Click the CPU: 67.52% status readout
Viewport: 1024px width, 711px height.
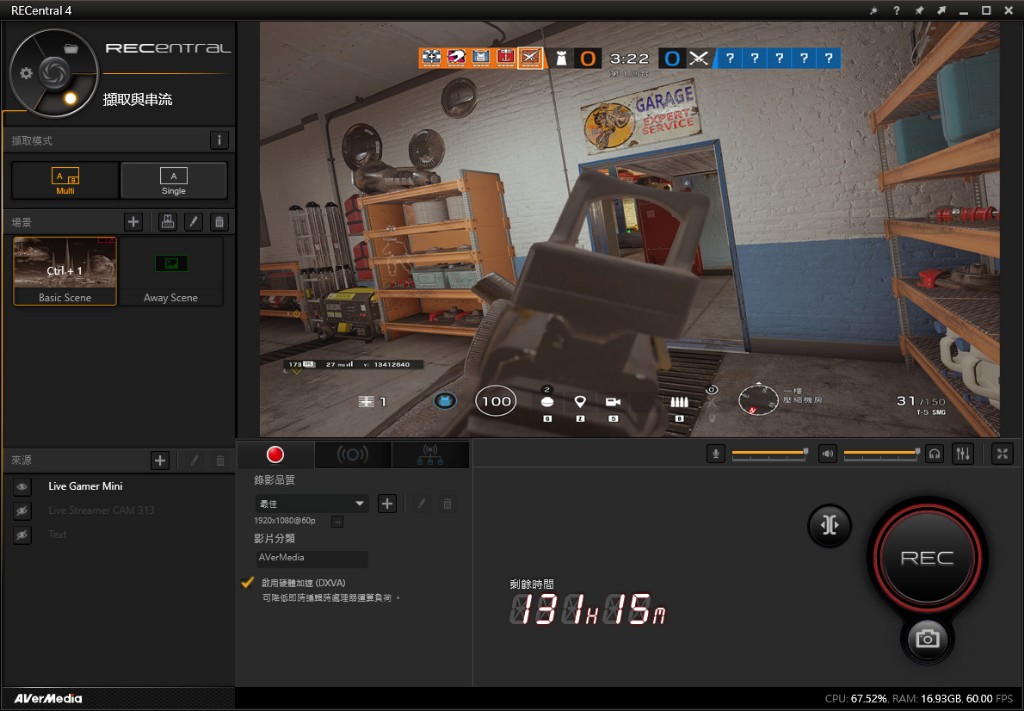856,699
